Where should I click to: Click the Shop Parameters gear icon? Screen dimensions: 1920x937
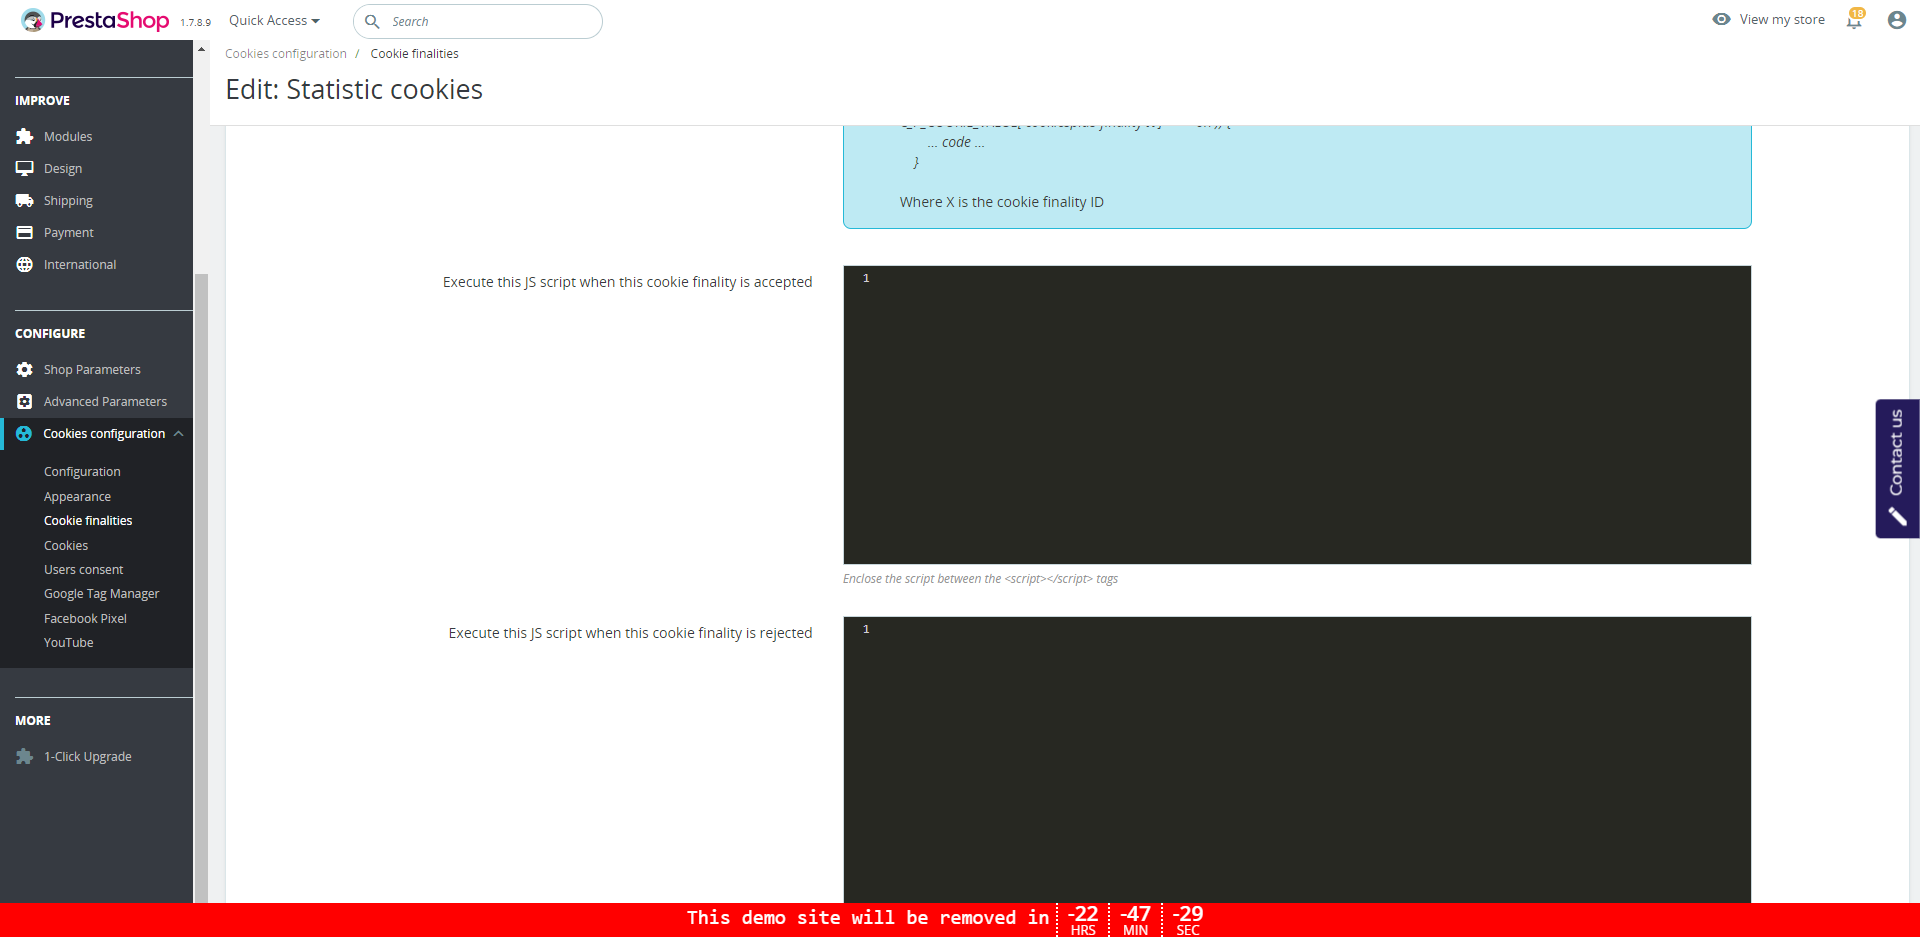click(25, 369)
